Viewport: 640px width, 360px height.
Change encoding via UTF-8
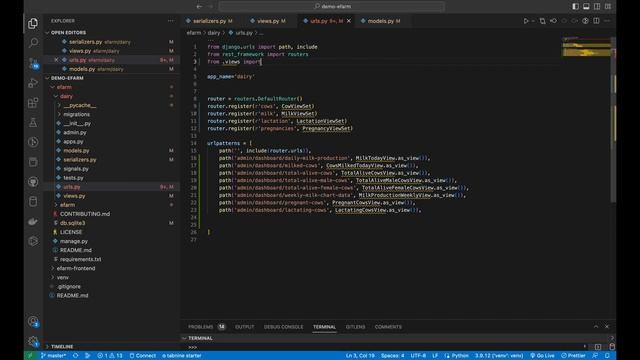coord(418,356)
